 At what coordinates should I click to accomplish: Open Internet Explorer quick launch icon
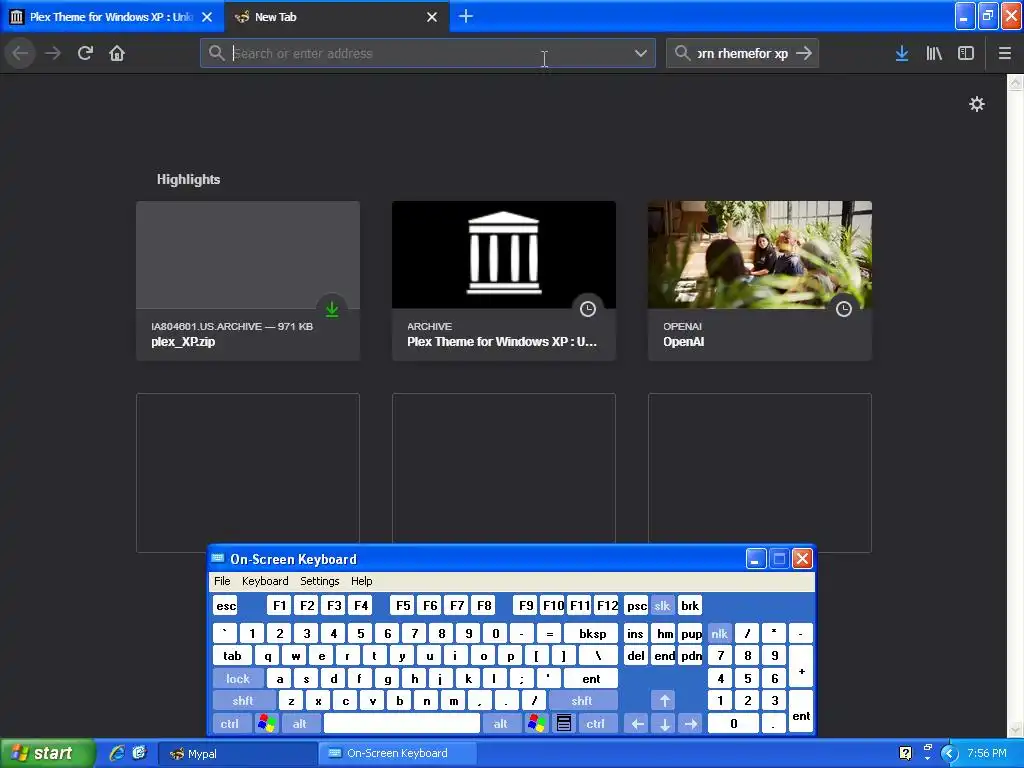coord(117,753)
